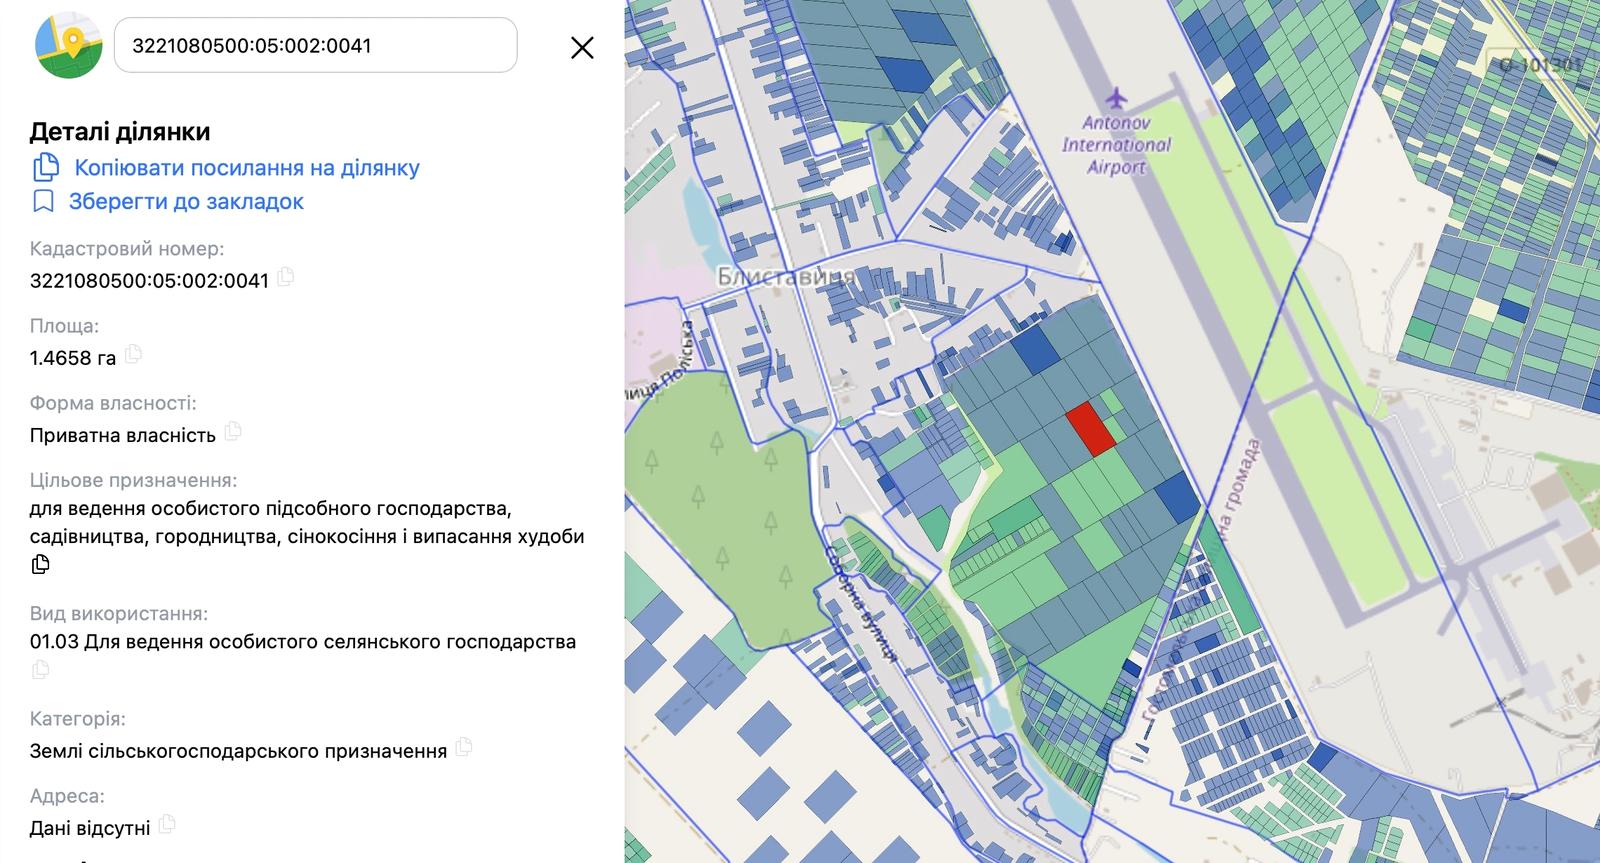Image resolution: width=1600 pixels, height=863 pixels.
Task: Copy the Категорія land category value
Action: pyautogui.click(x=464, y=747)
